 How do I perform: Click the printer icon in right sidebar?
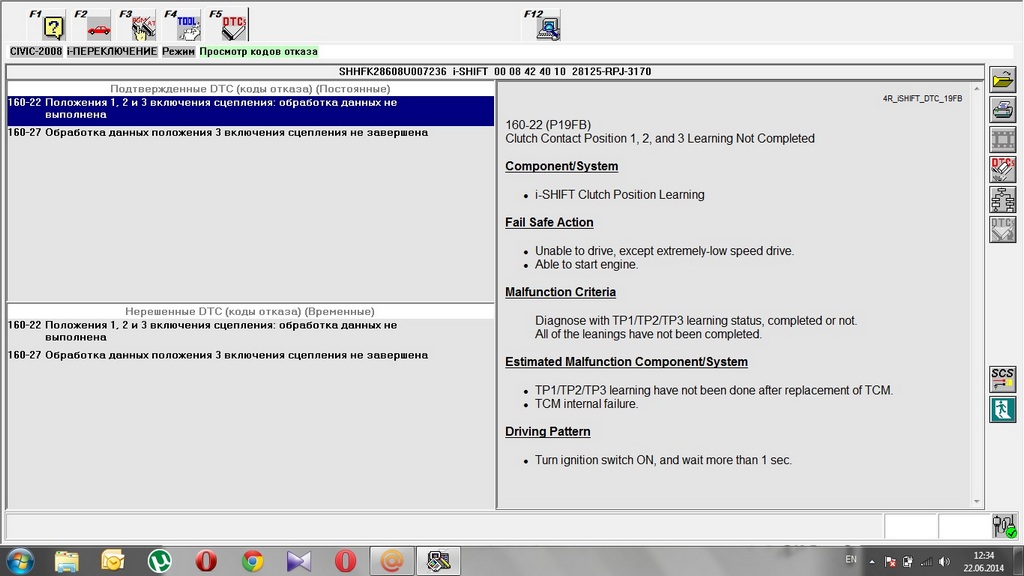point(1002,110)
